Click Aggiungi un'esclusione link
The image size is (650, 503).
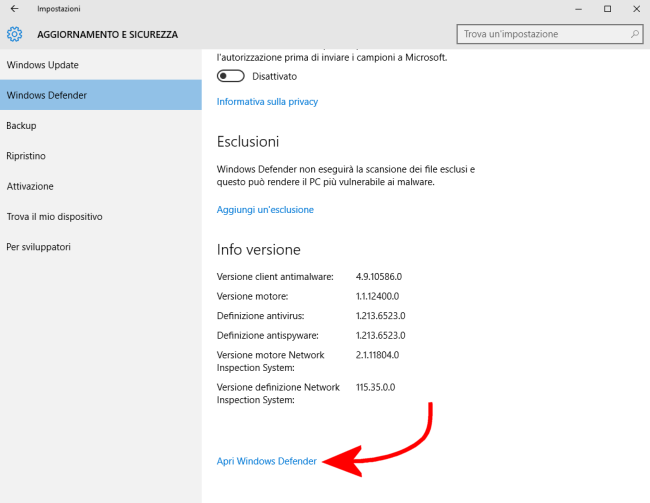[x=265, y=209]
